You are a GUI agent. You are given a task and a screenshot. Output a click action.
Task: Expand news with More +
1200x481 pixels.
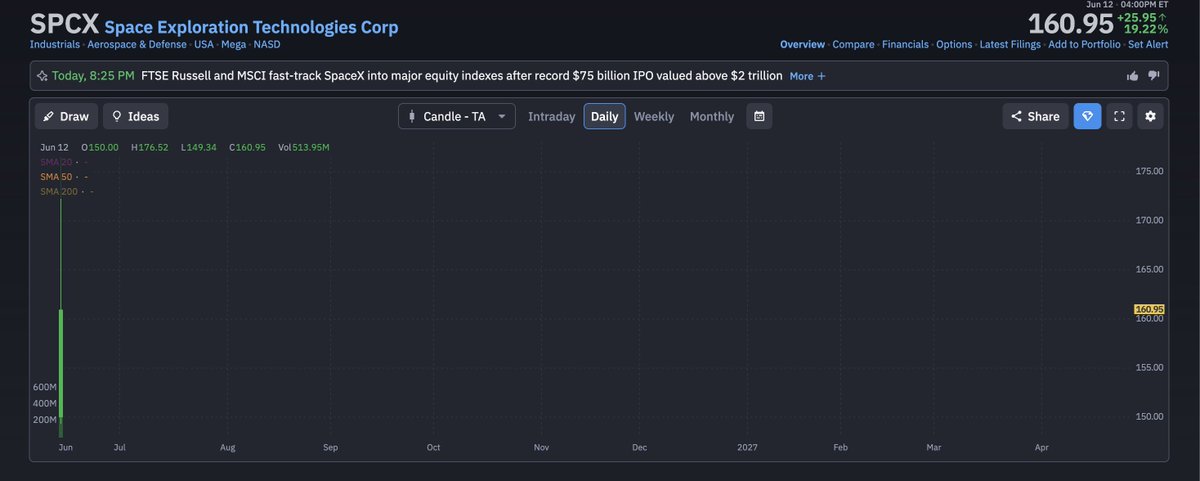point(808,76)
